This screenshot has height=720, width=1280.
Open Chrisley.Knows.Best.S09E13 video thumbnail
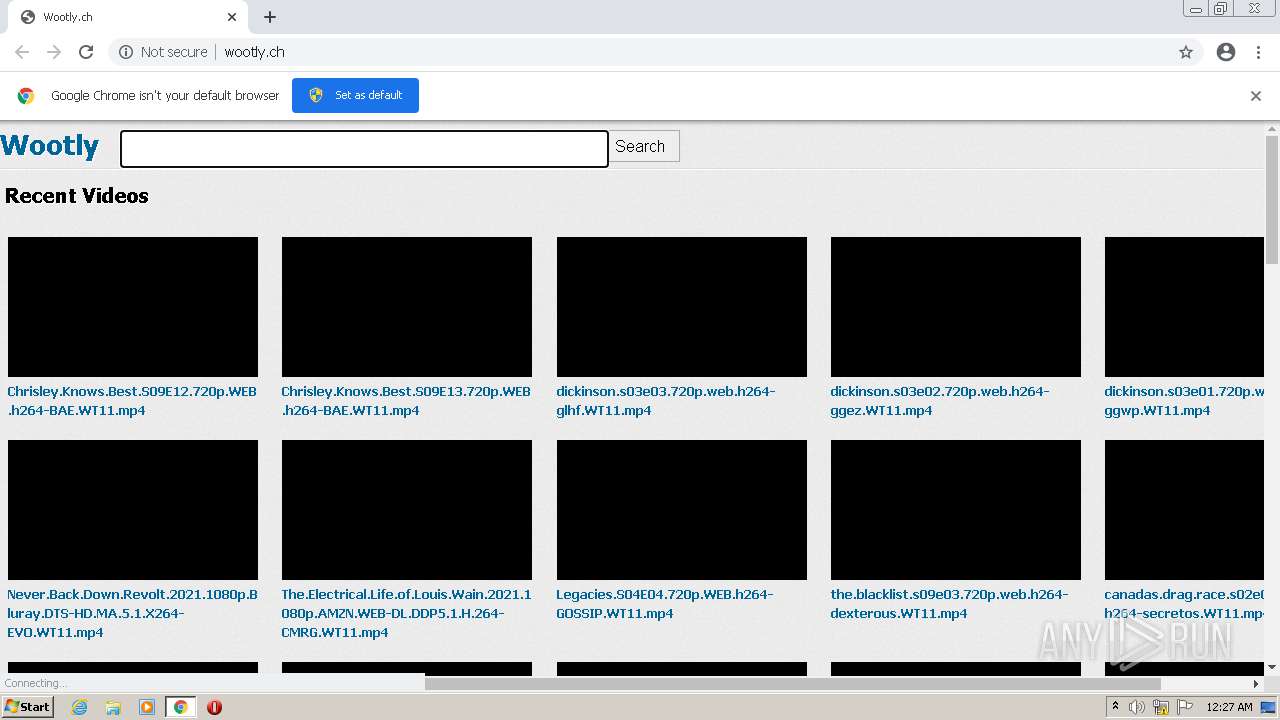click(407, 307)
